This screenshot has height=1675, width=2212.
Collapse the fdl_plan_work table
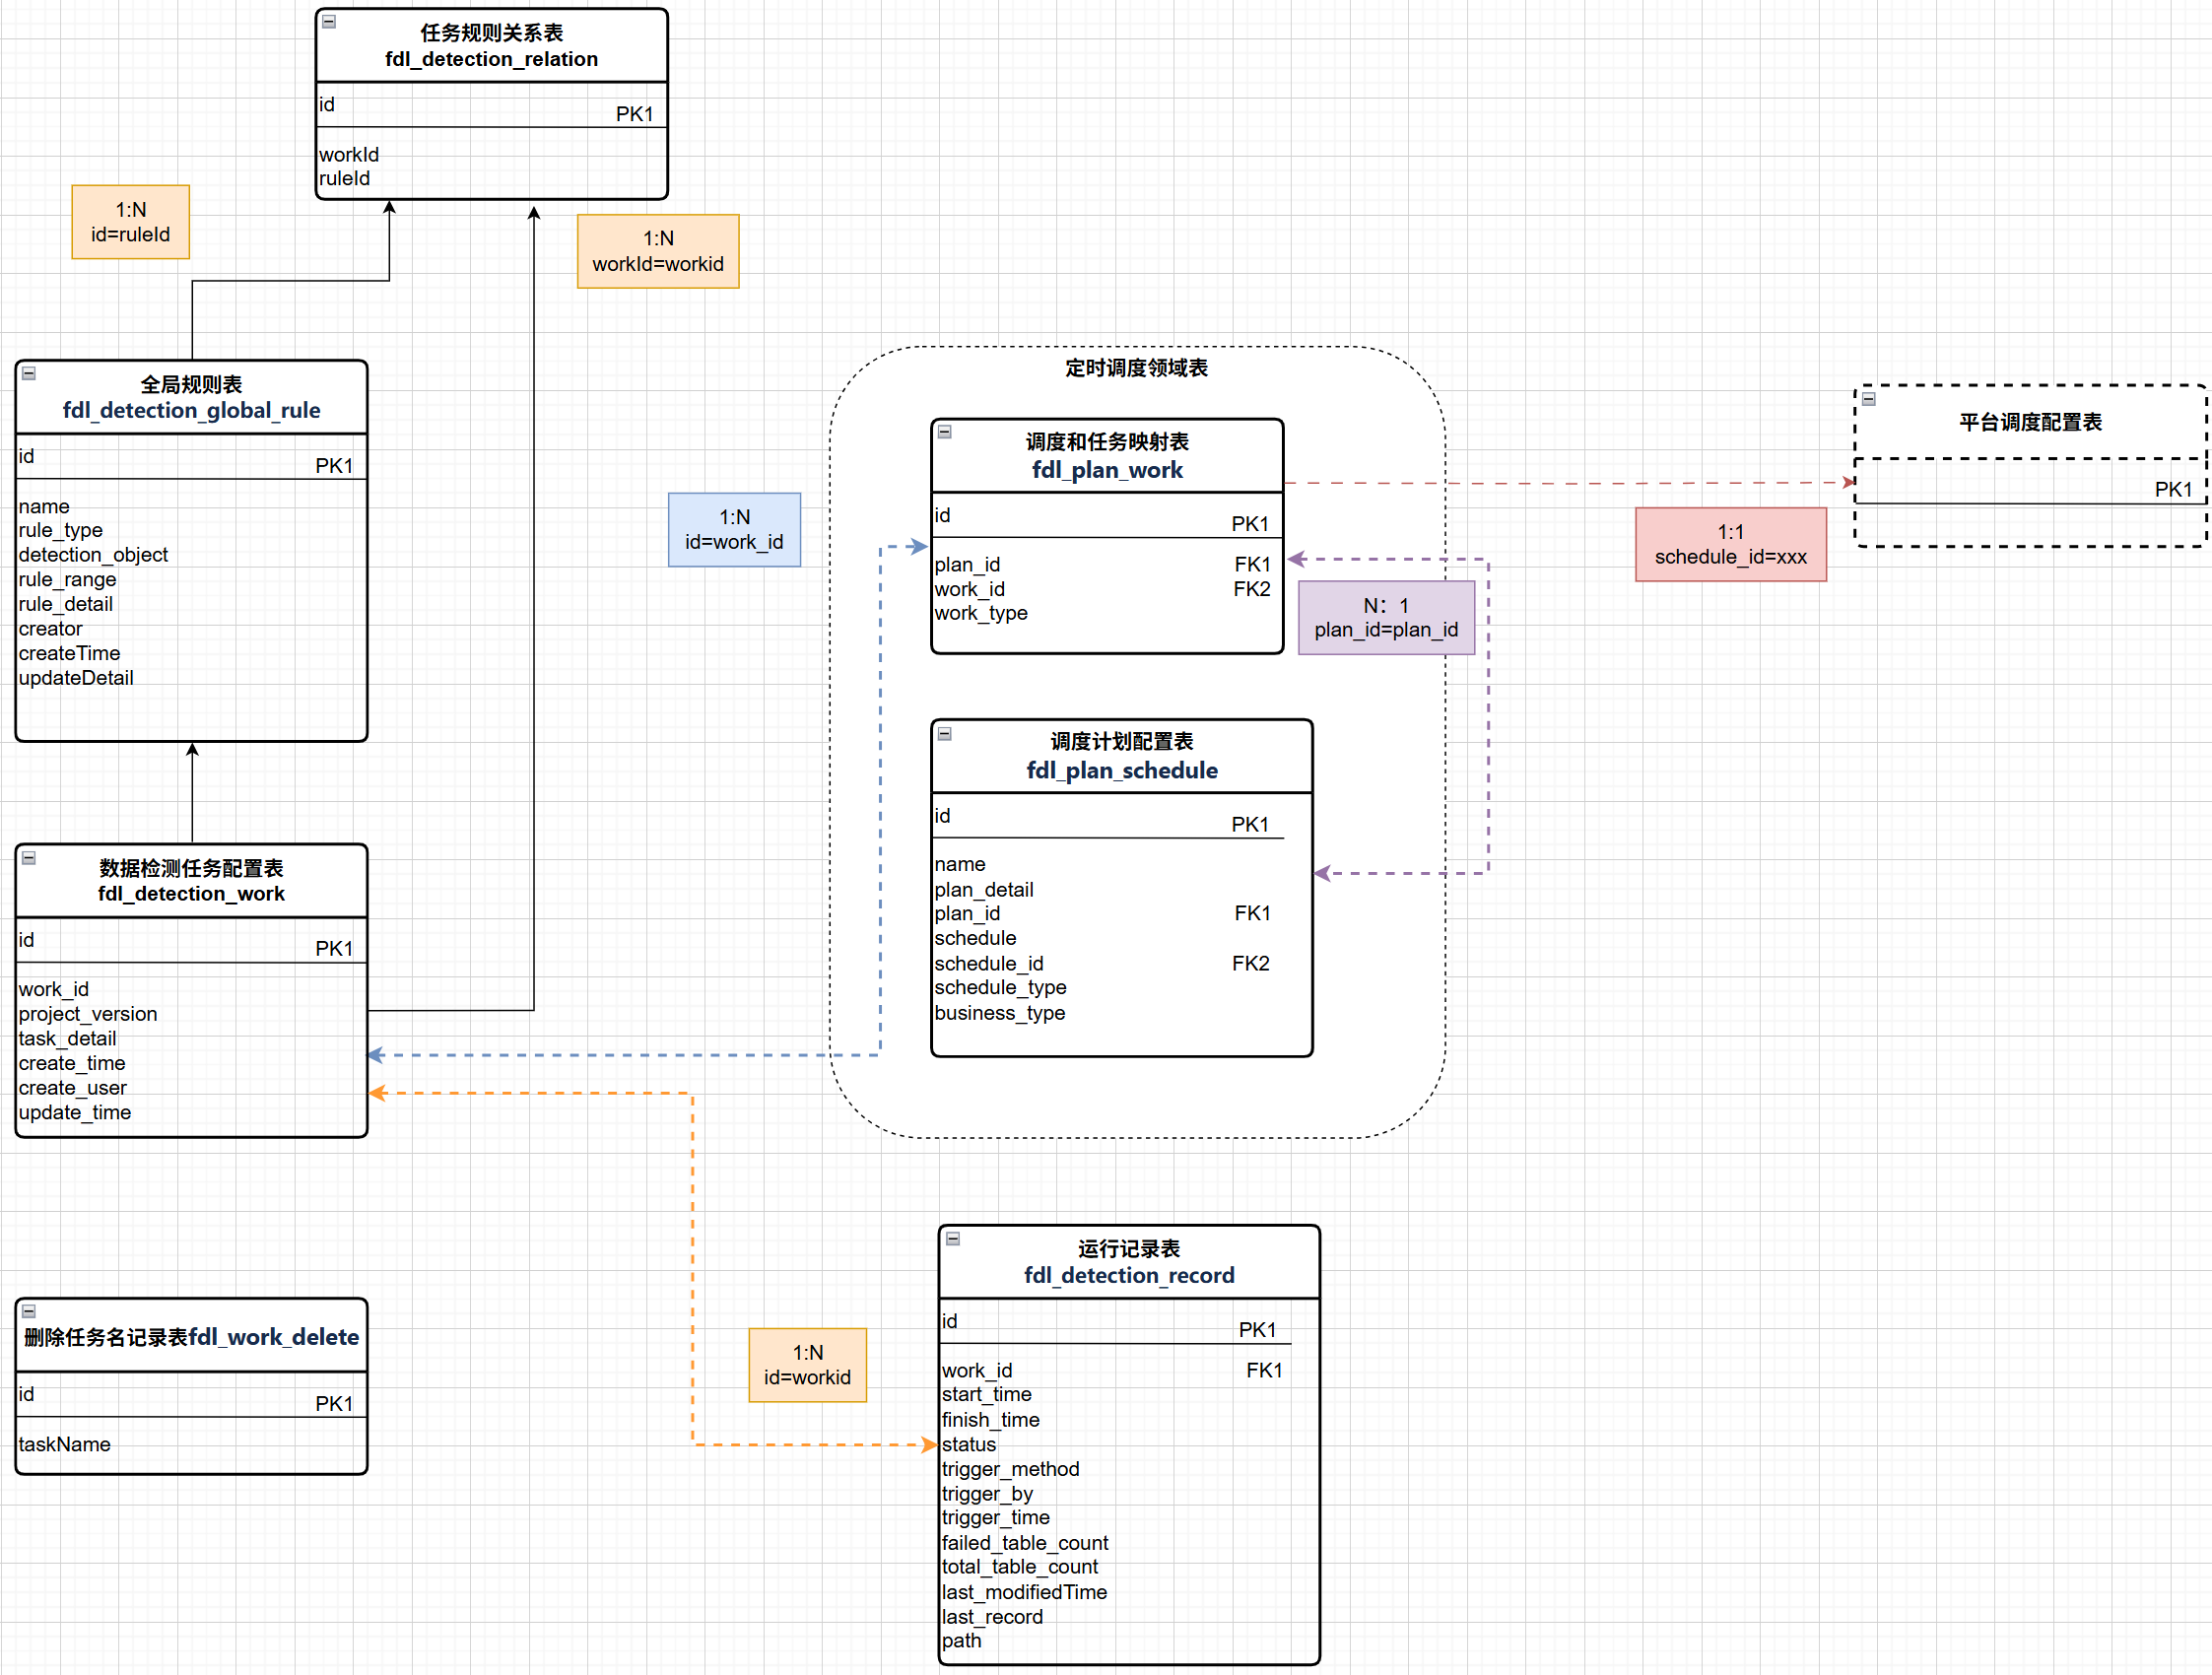click(x=944, y=433)
